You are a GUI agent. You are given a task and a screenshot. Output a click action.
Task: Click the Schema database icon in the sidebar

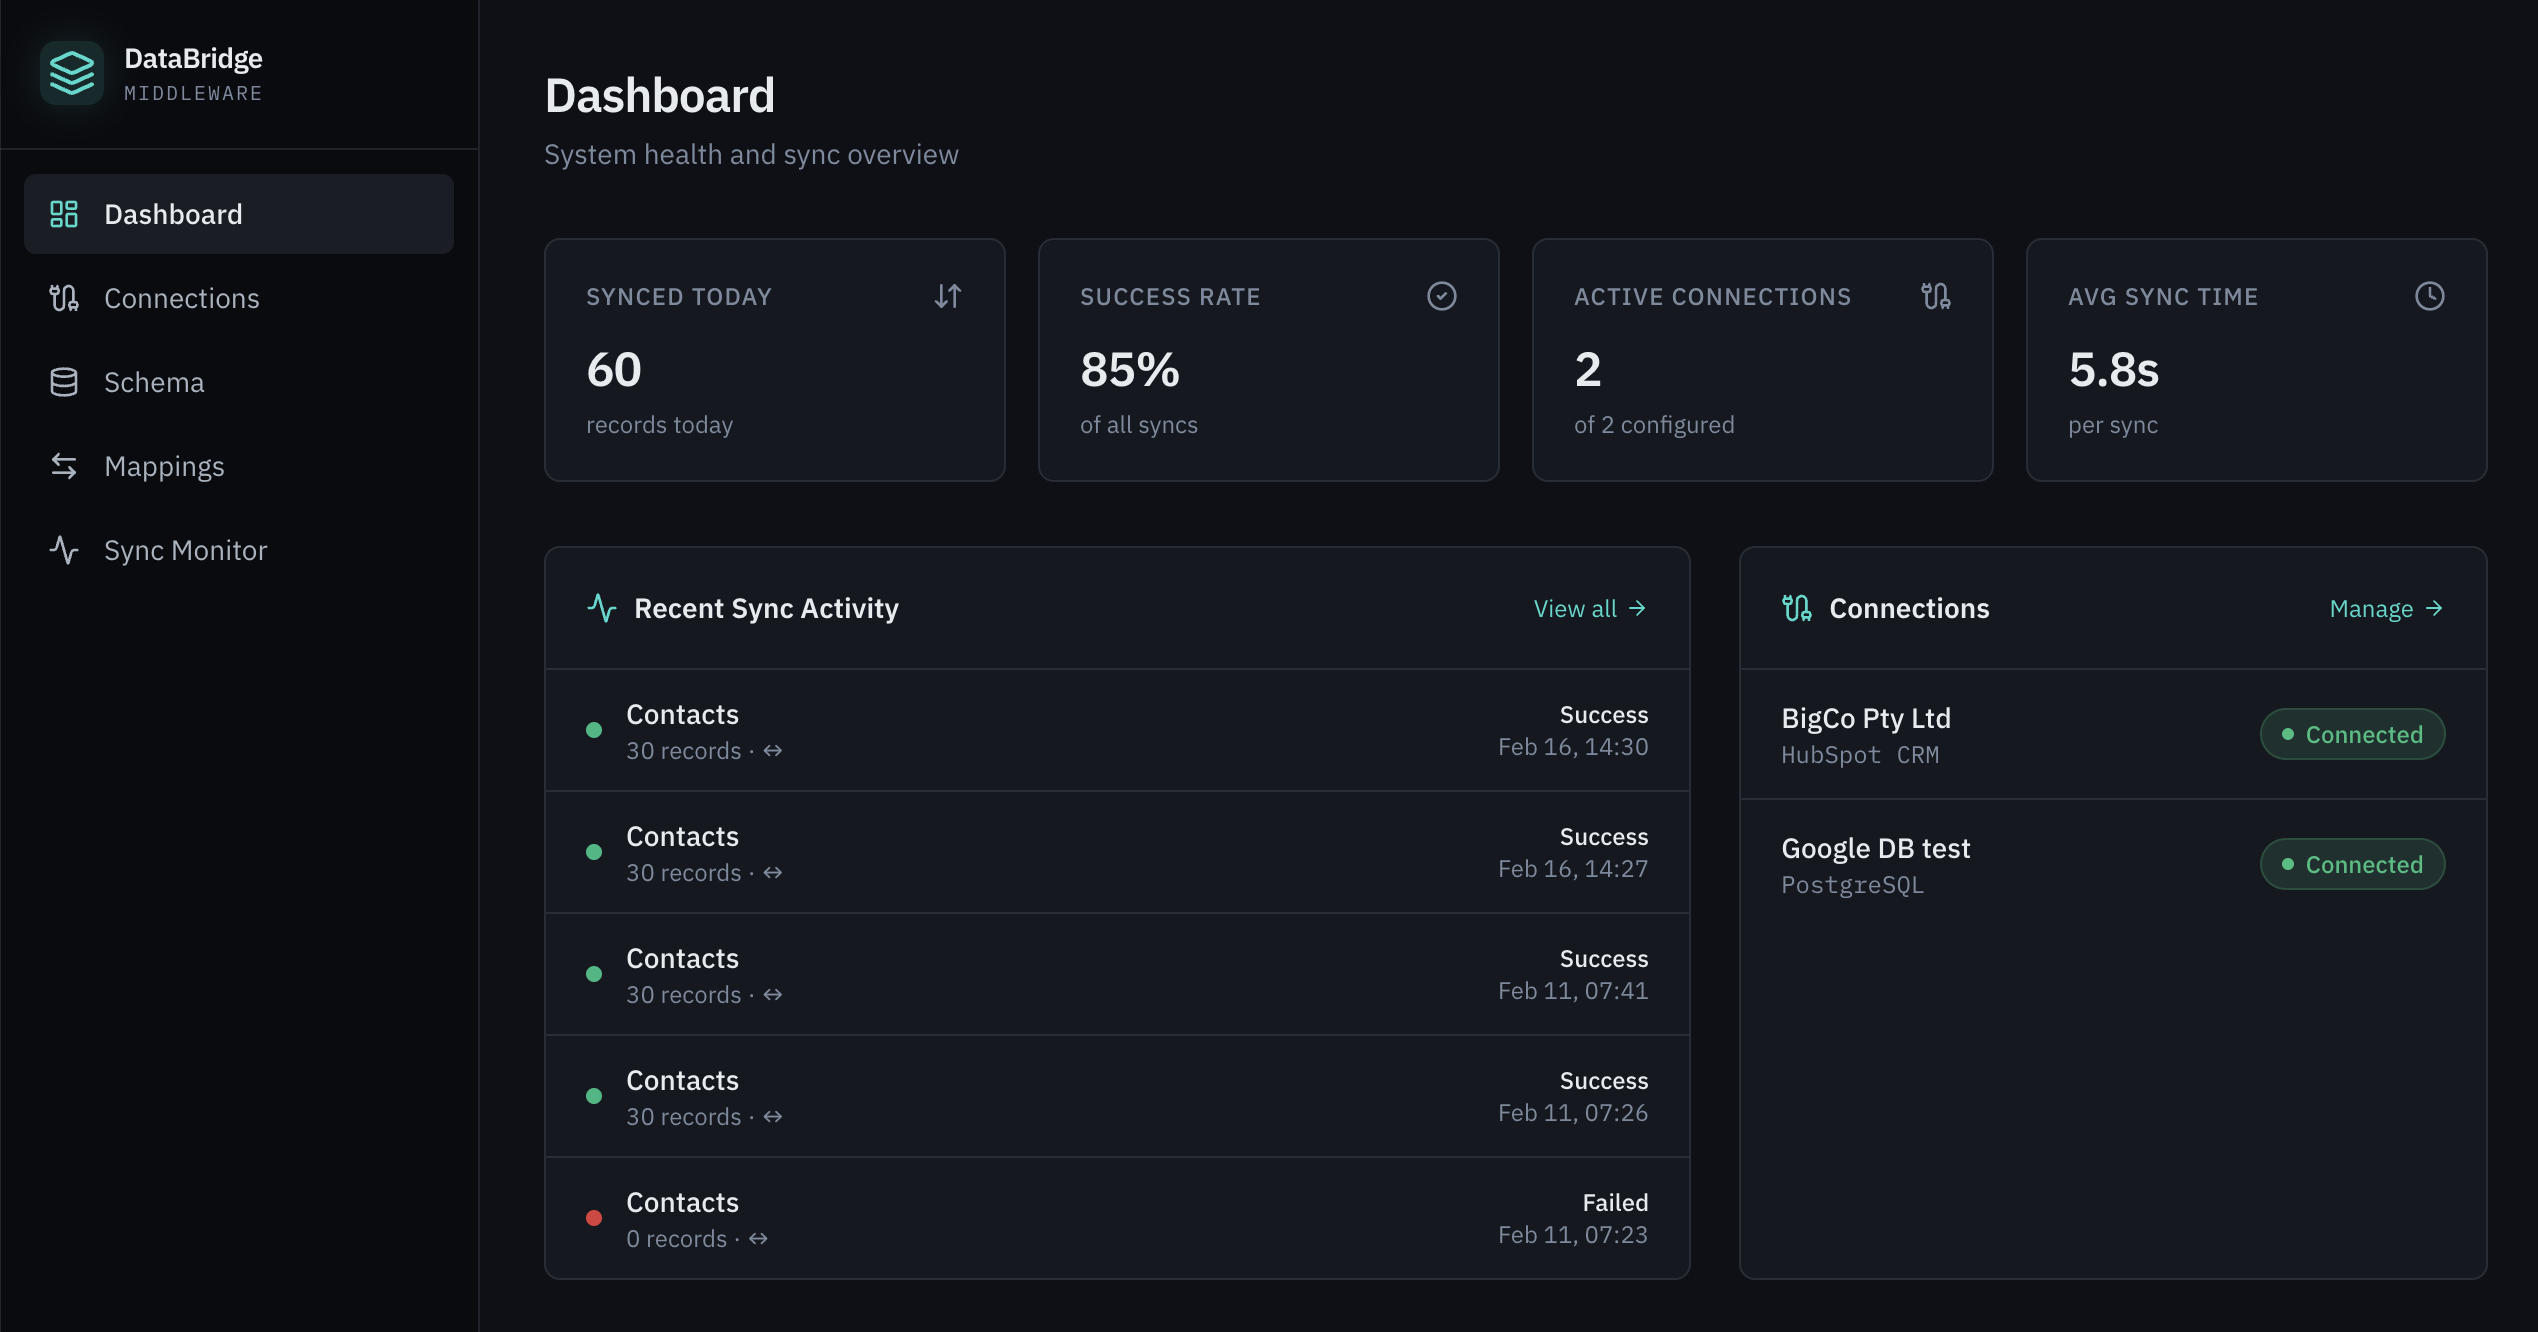[x=64, y=381]
